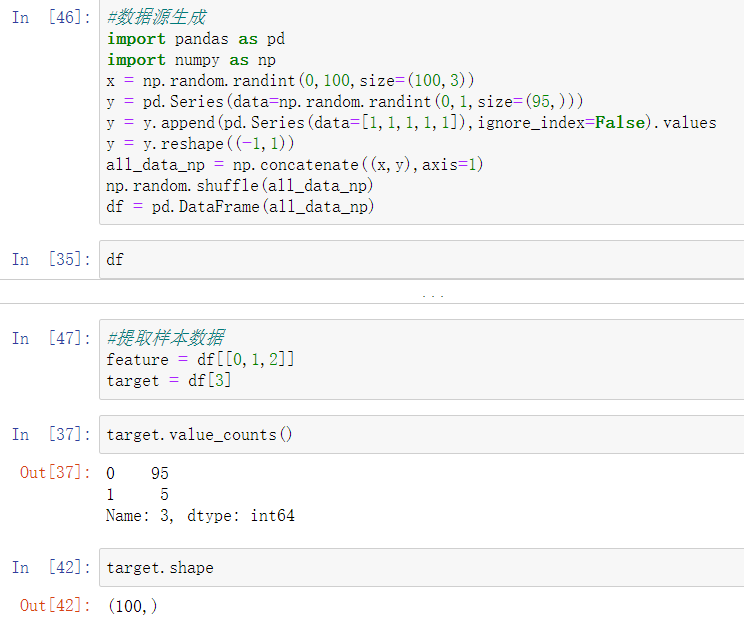Click the feature/target extraction cell In [47]

pos(421,359)
